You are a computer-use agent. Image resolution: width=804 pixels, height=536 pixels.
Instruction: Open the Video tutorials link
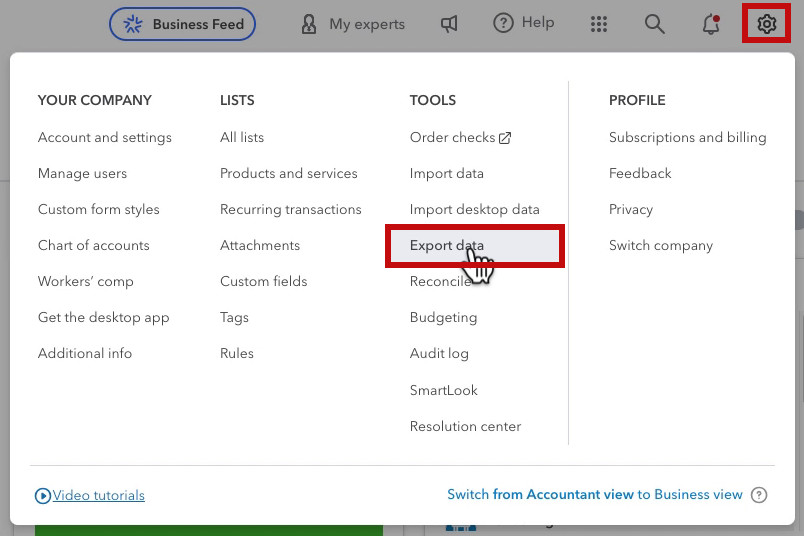[x=98, y=495]
